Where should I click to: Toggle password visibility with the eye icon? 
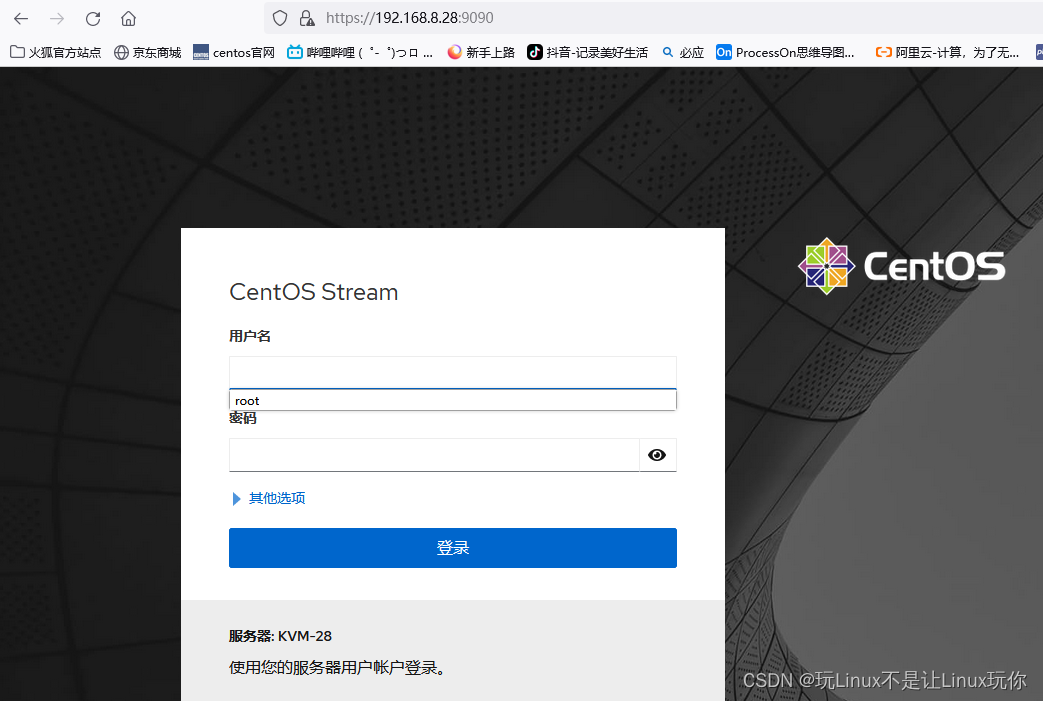click(657, 455)
